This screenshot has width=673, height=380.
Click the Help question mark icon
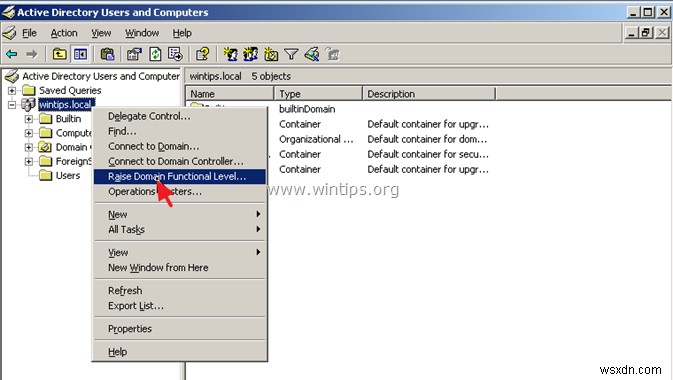click(x=202, y=54)
